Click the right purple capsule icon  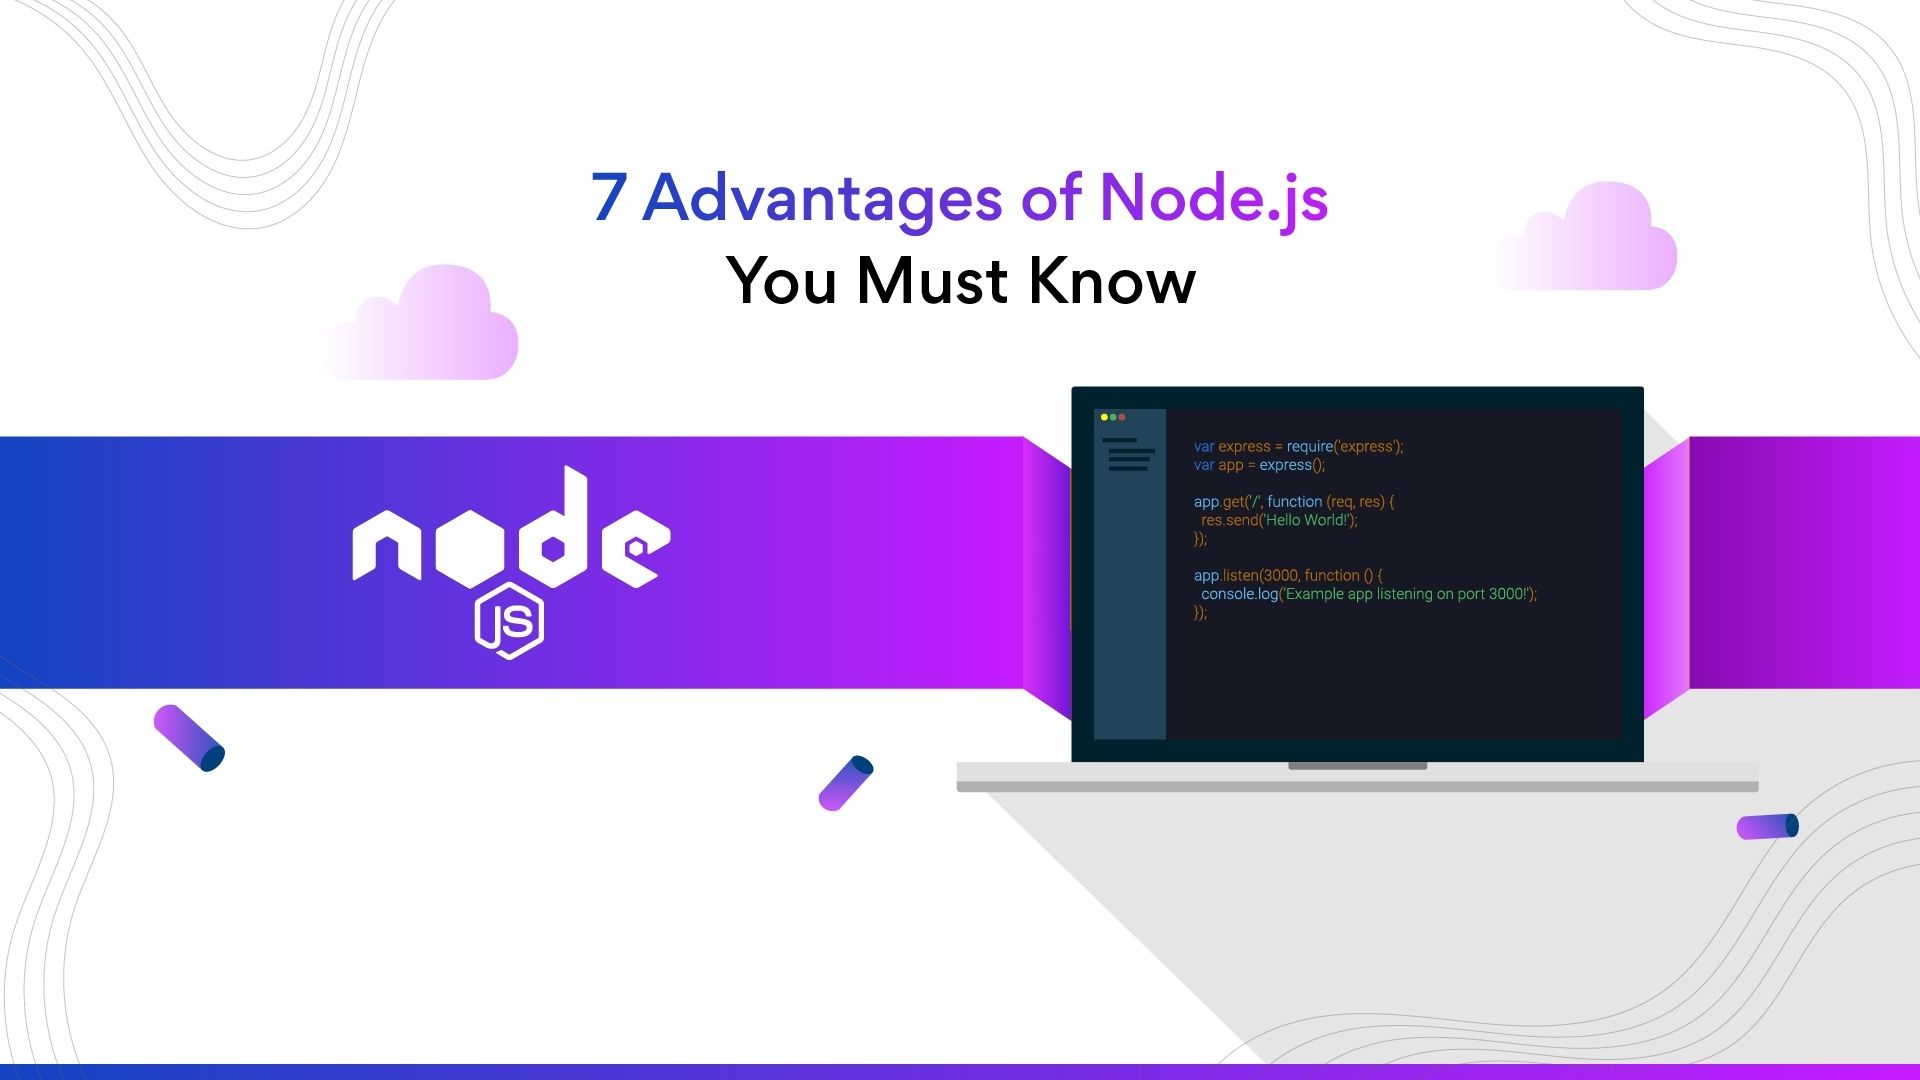(x=1766, y=825)
